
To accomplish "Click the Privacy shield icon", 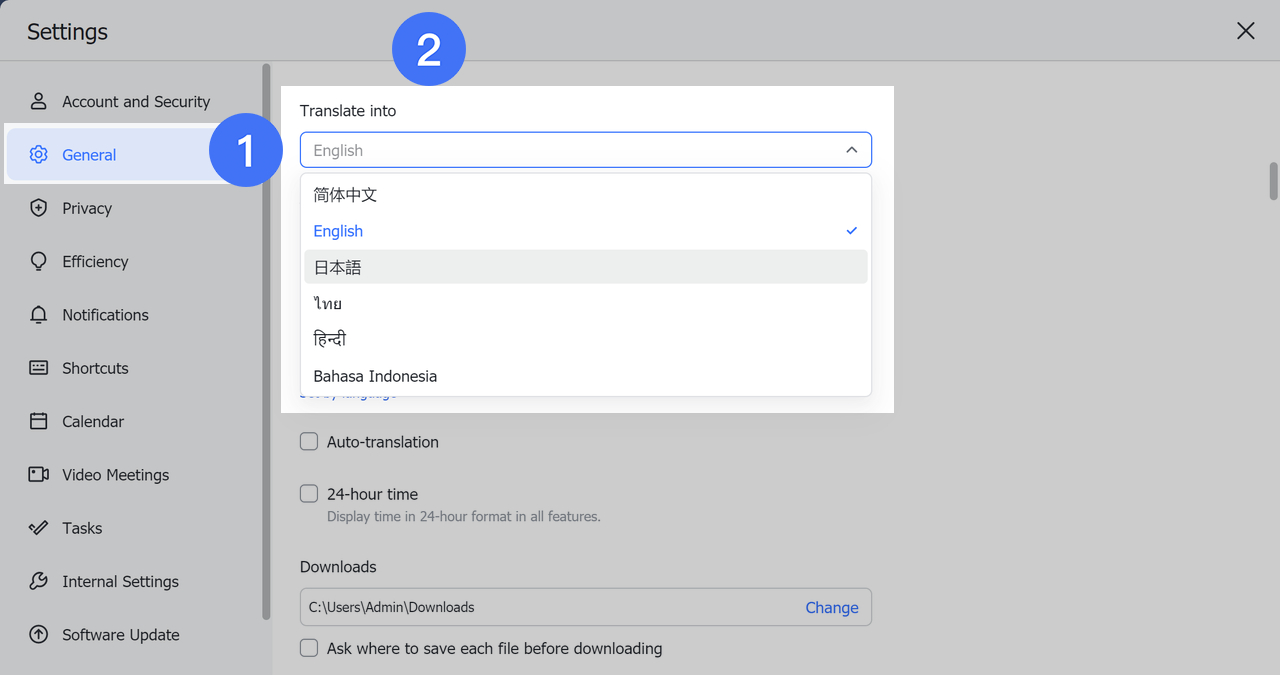I will click(39, 208).
